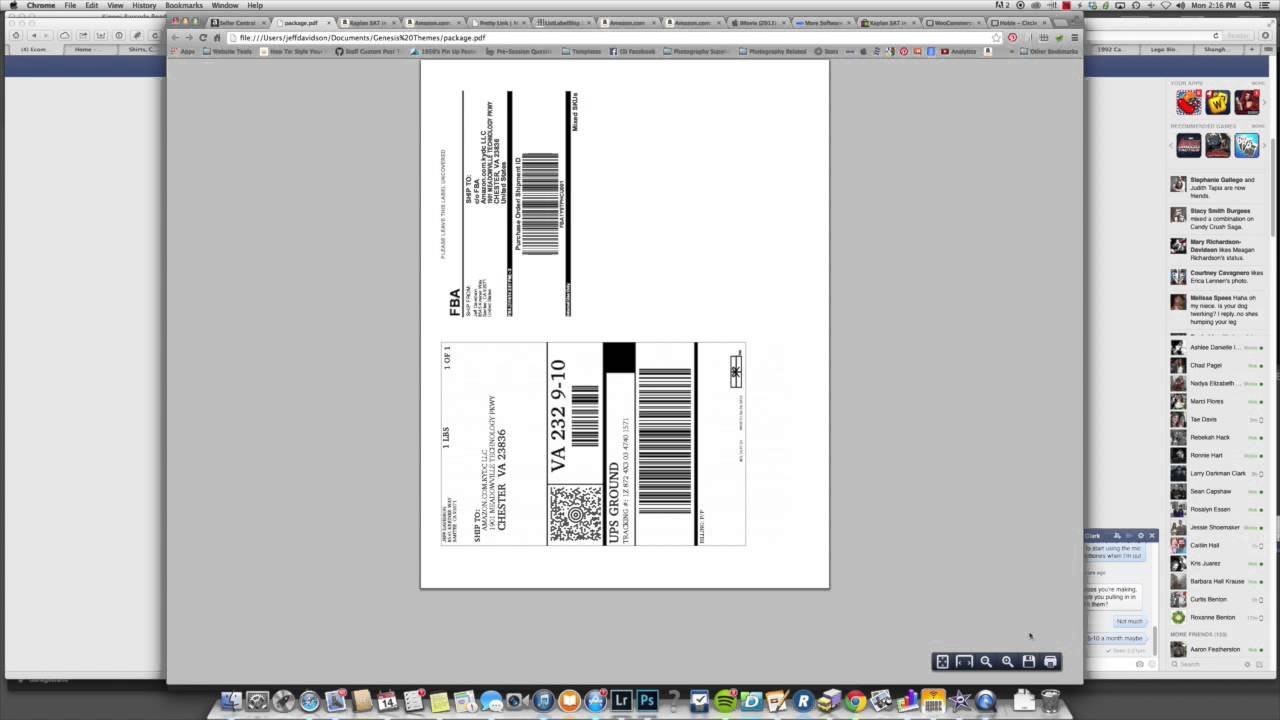Click Chrome's Back arrow button
1280x720 pixels.
[x=175, y=37]
